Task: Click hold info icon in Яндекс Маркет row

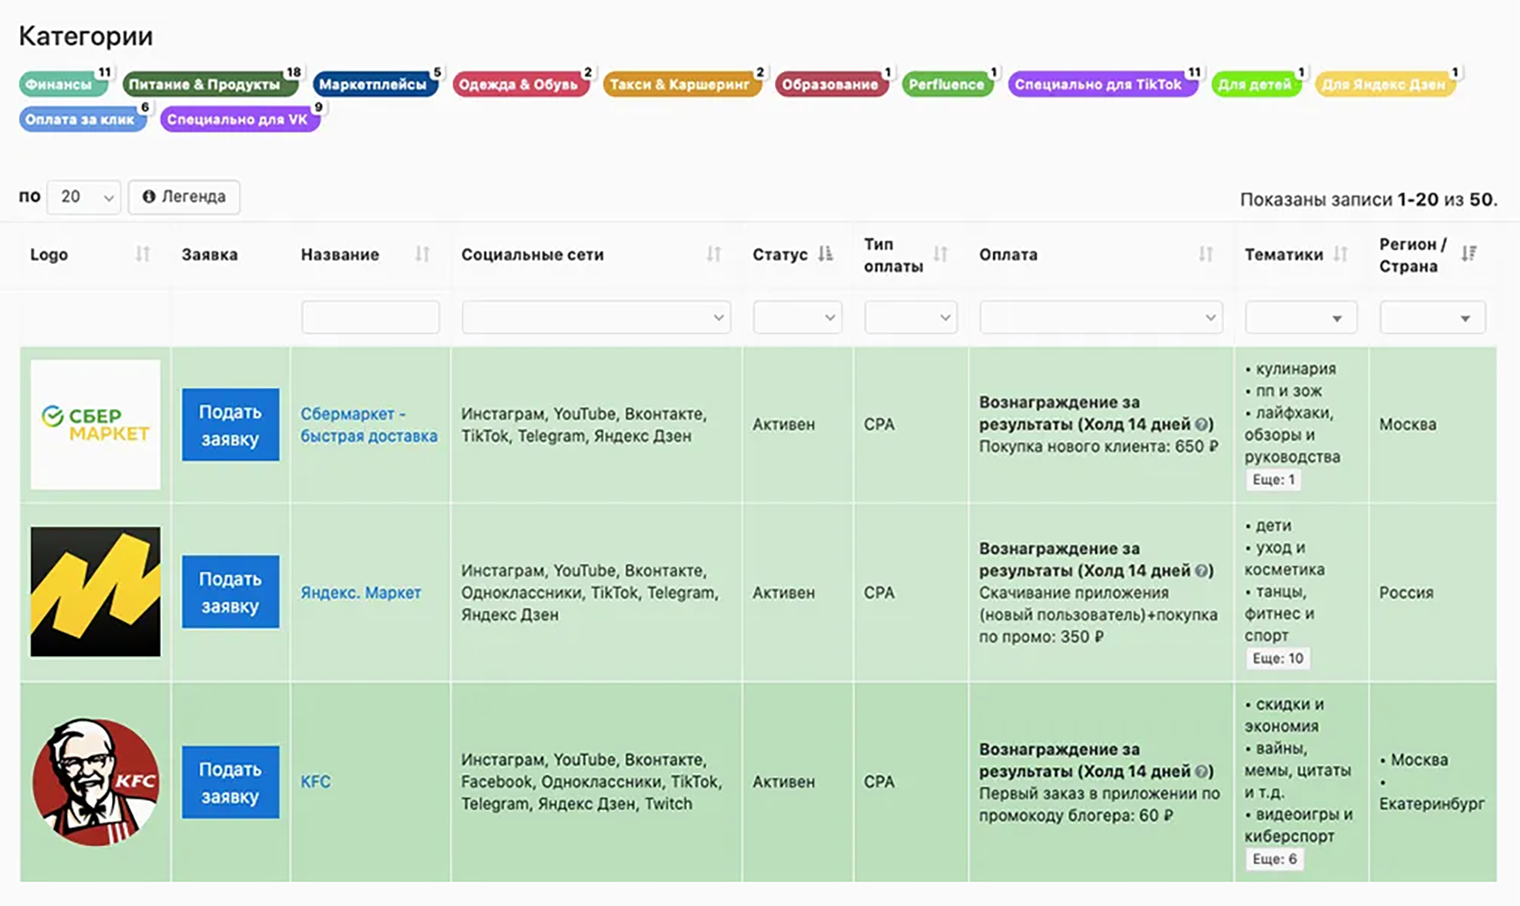Action: click(1202, 571)
